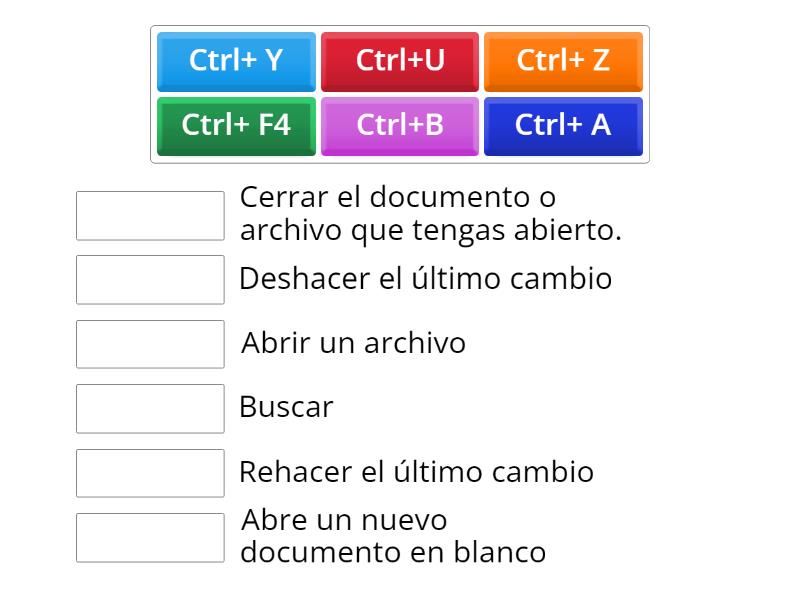Click the answer box beside 'Deshacer el último cambio'
800x600 pixels.
tap(150, 280)
